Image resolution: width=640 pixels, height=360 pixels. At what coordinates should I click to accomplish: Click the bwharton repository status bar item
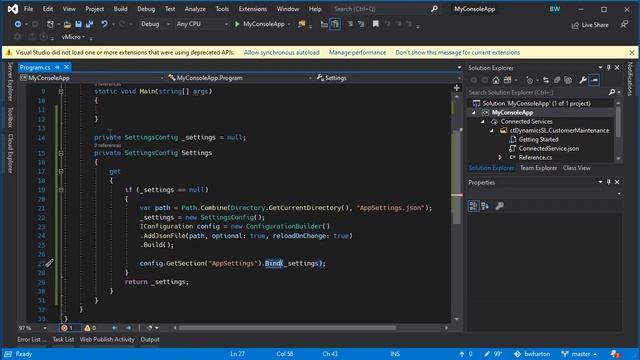click(x=532, y=354)
